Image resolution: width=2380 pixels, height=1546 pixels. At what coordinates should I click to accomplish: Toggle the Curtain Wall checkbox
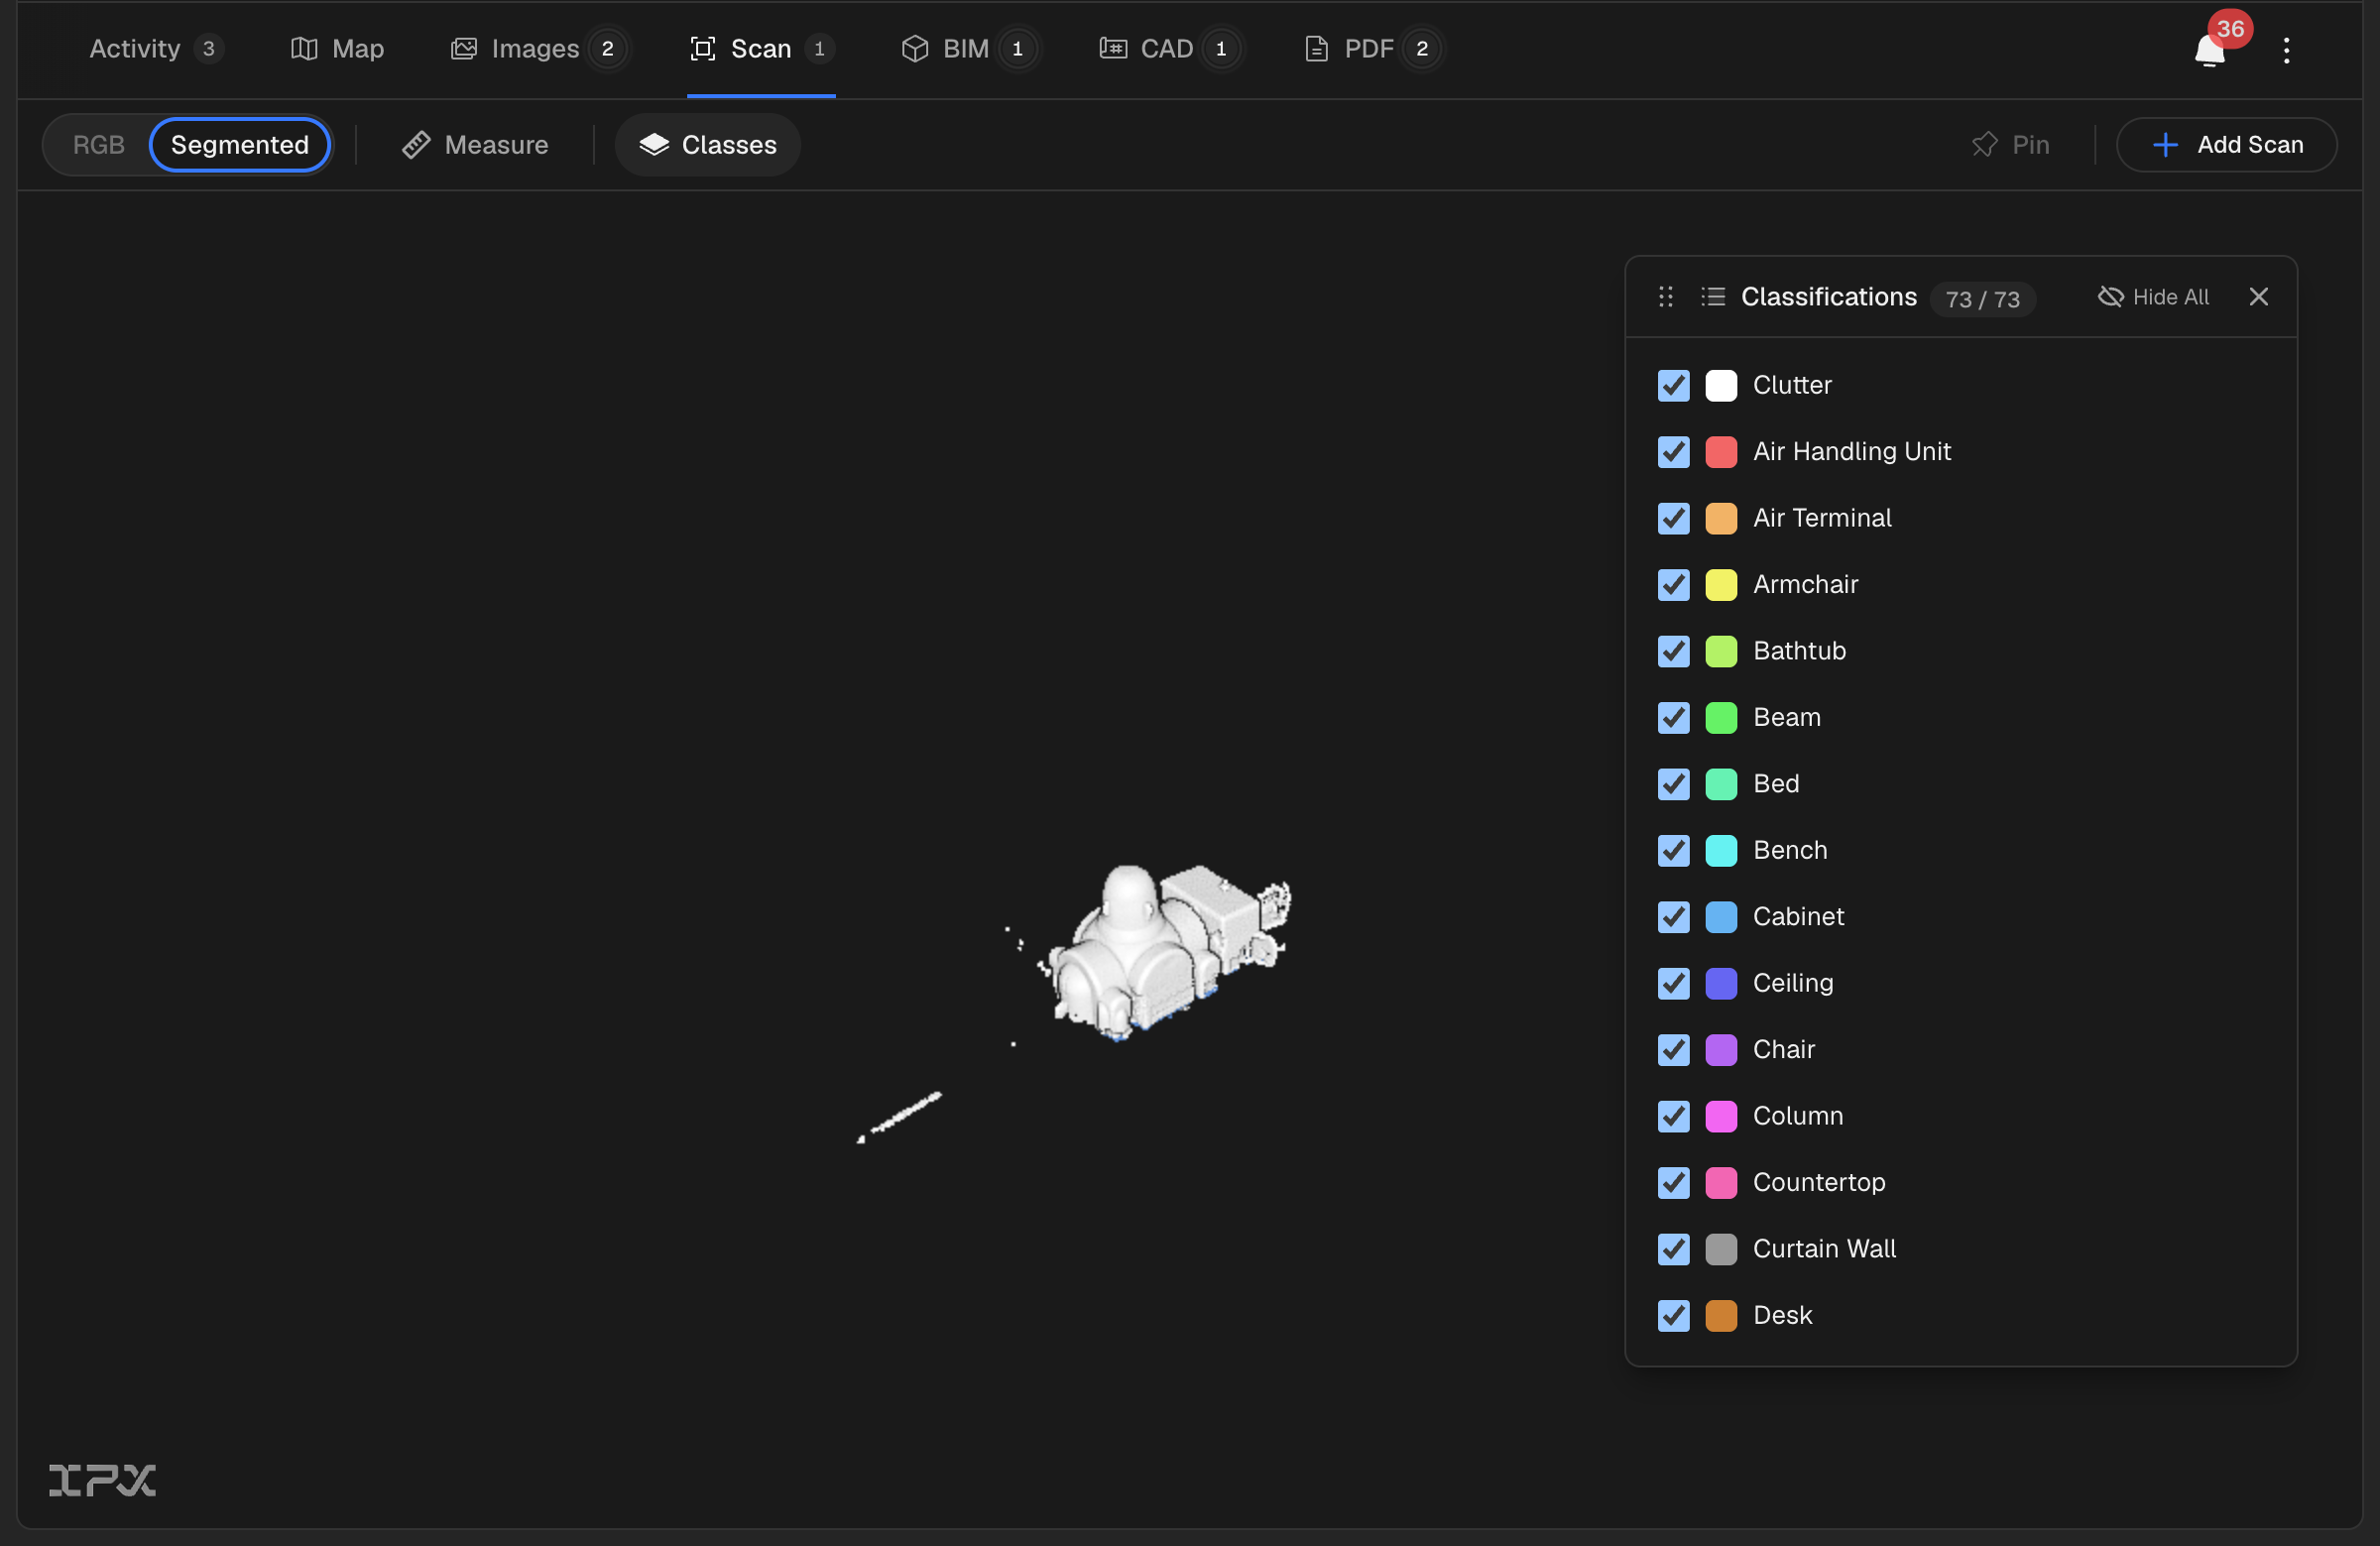pos(1673,1249)
